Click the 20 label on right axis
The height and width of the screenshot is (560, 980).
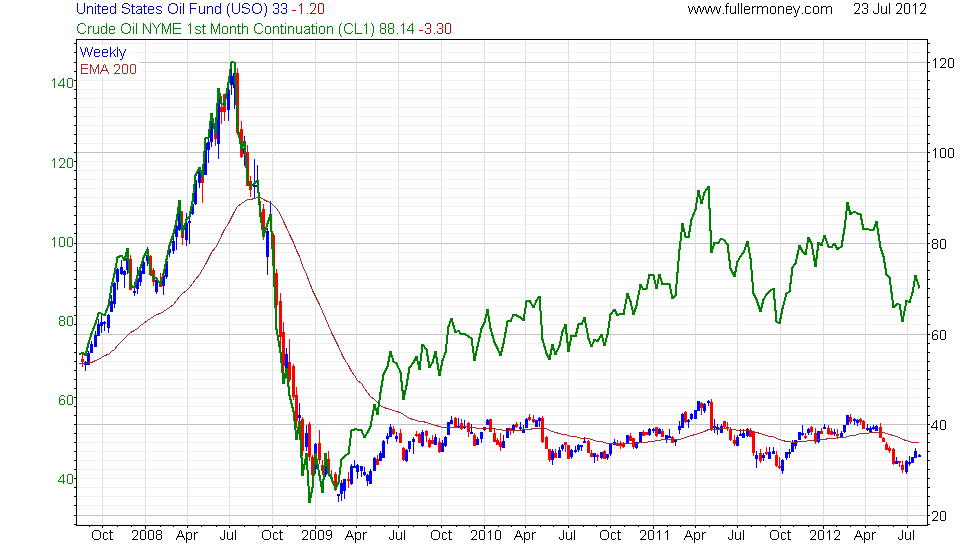pos(939,516)
